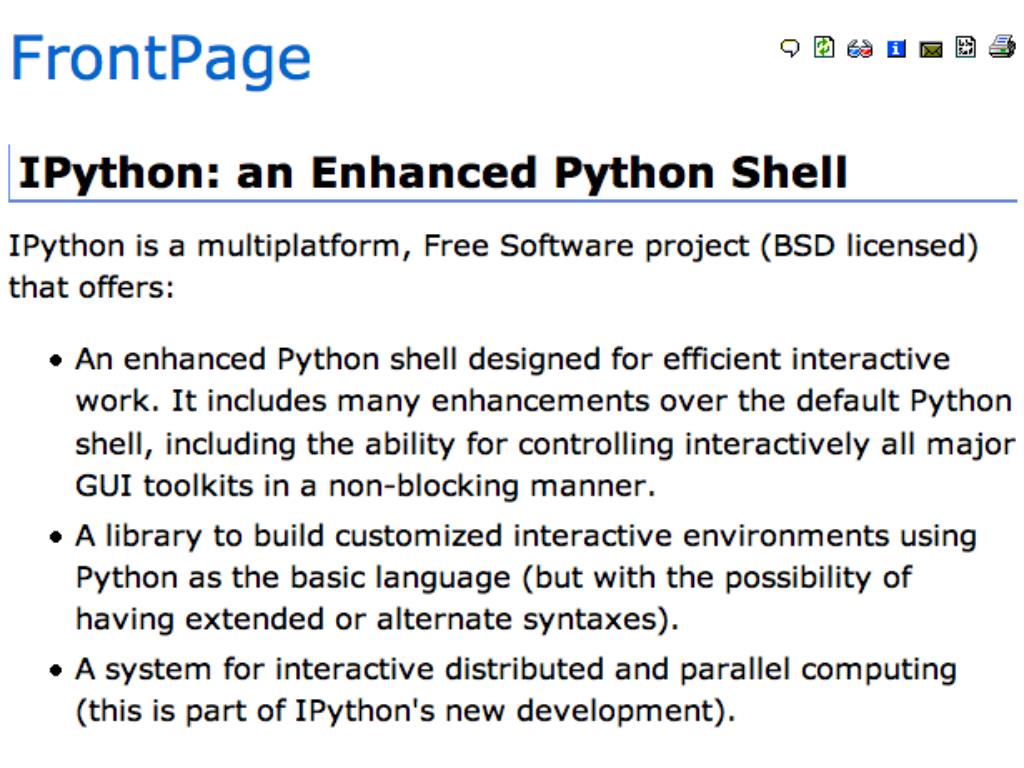Viewport: 1024px width, 768px height.
Task: Click the printer print-view icon
Action: 1002,47
